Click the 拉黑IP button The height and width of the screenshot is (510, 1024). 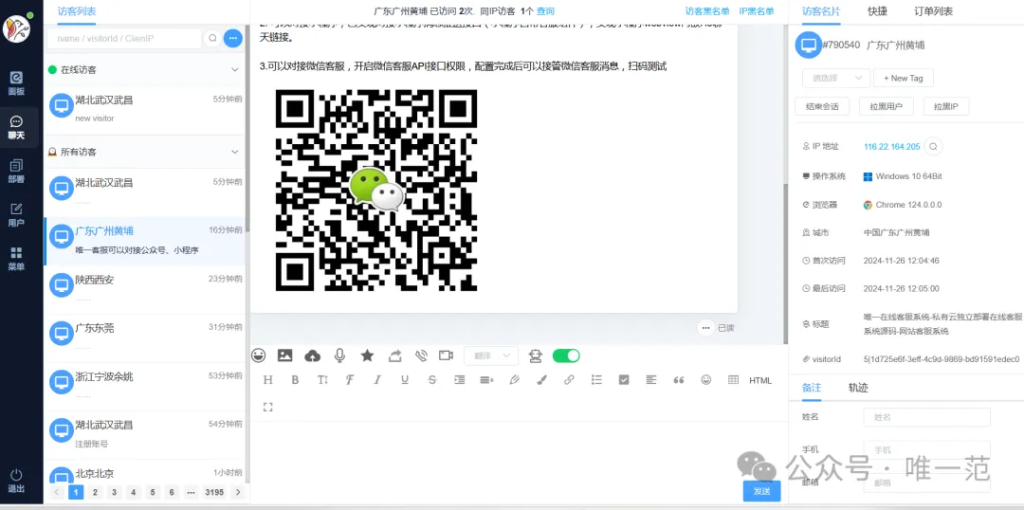pyautogui.click(x=946, y=106)
